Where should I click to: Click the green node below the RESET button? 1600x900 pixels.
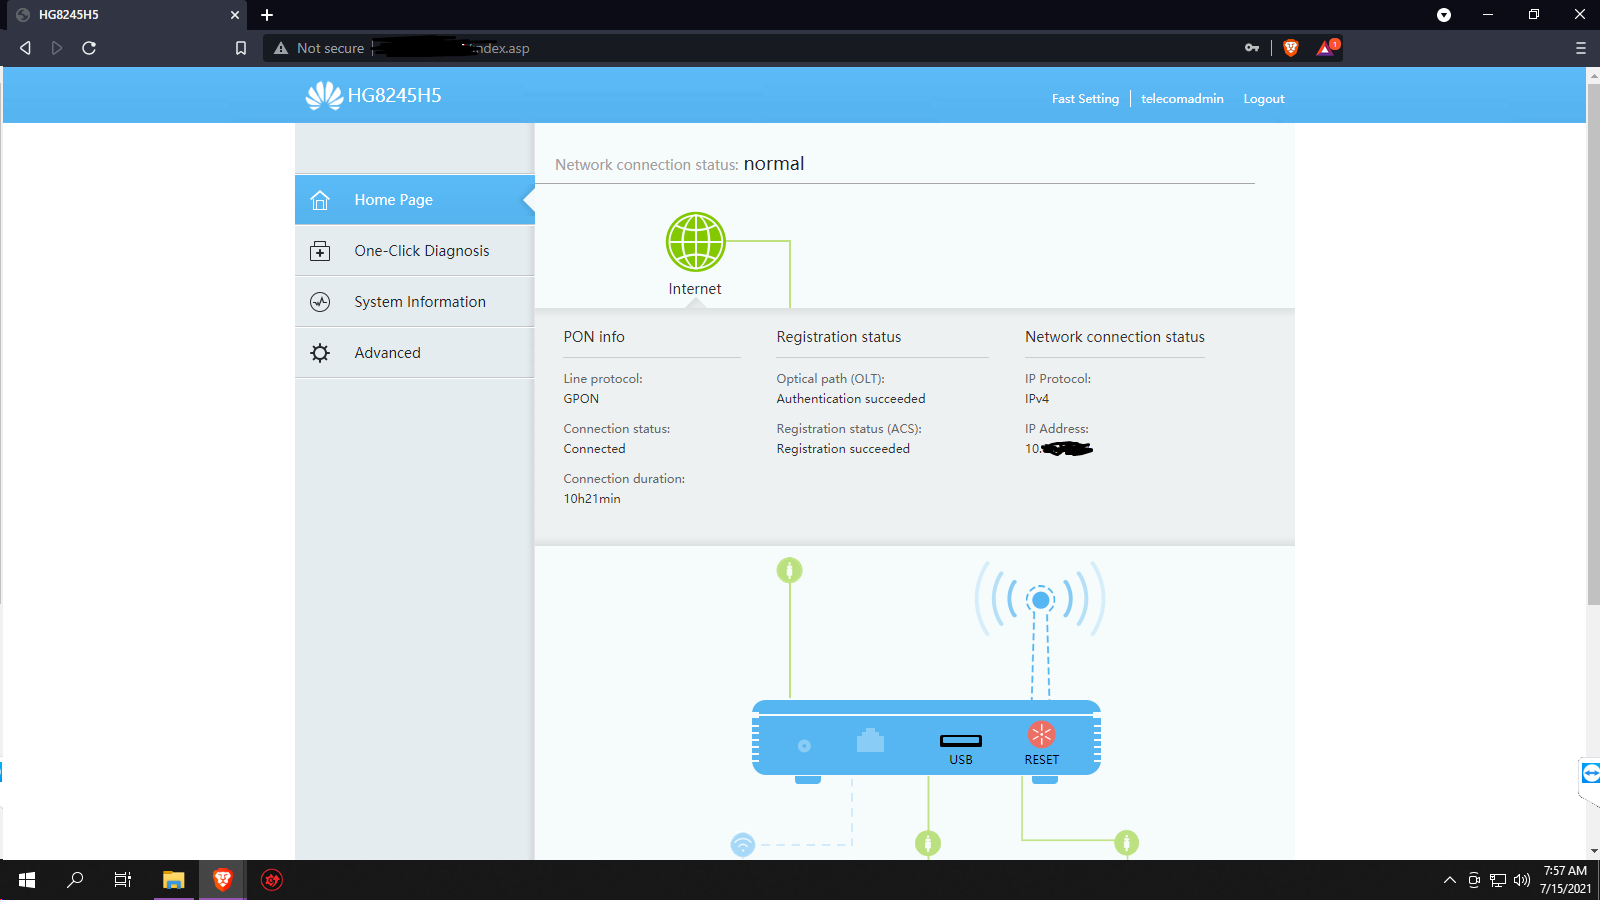pyautogui.click(x=1126, y=843)
